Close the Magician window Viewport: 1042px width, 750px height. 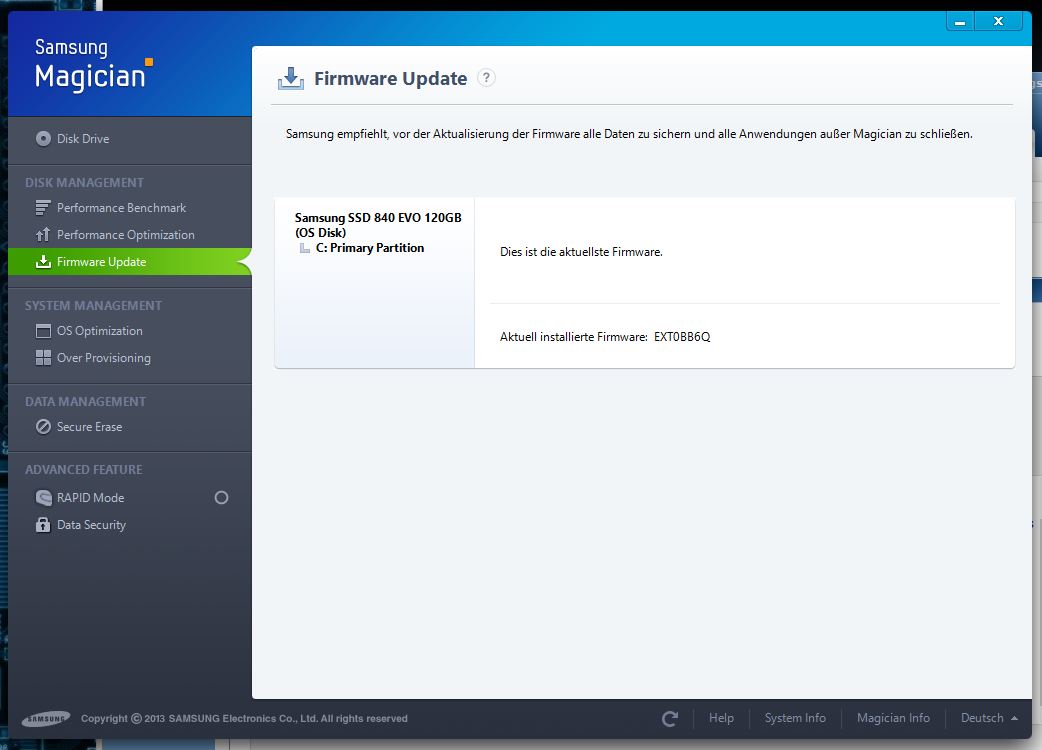tap(998, 22)
